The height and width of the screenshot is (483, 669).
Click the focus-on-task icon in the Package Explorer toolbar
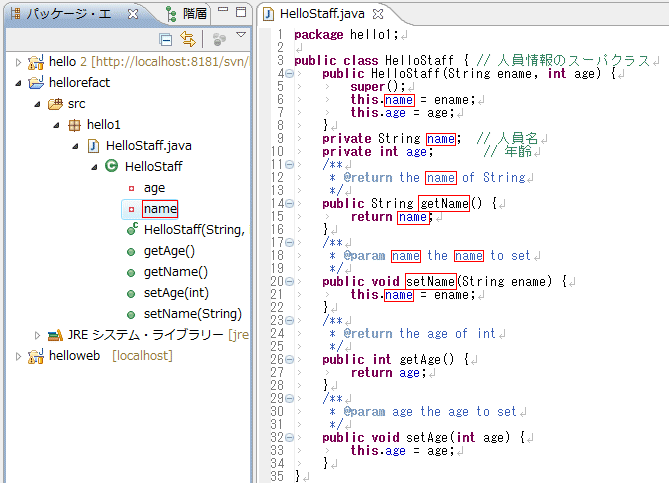tap(219, 40)
